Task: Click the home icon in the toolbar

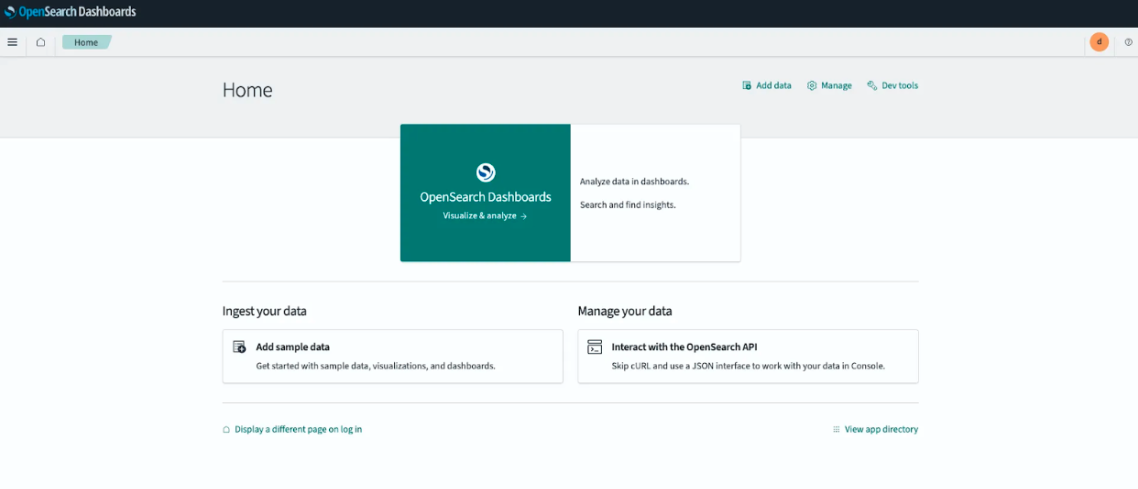Action: (x=41, y=42)
